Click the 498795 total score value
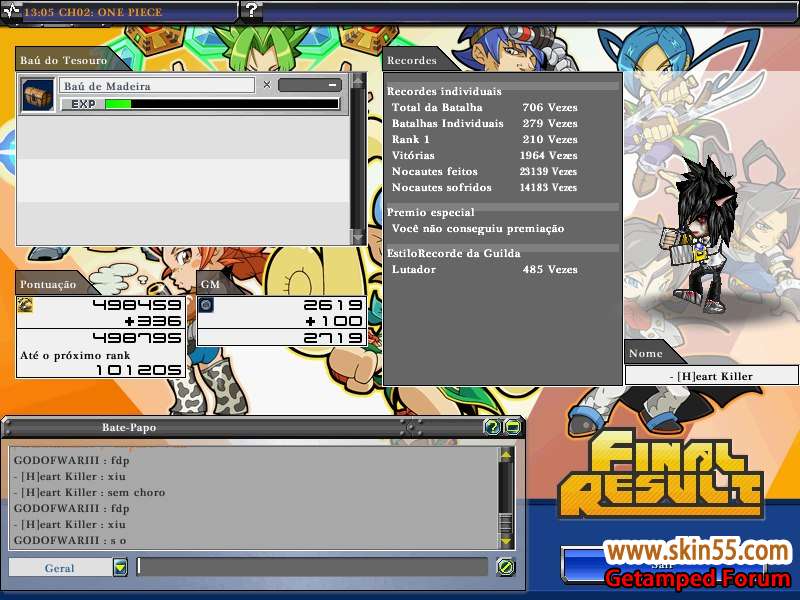 click(x=137, y=338)
